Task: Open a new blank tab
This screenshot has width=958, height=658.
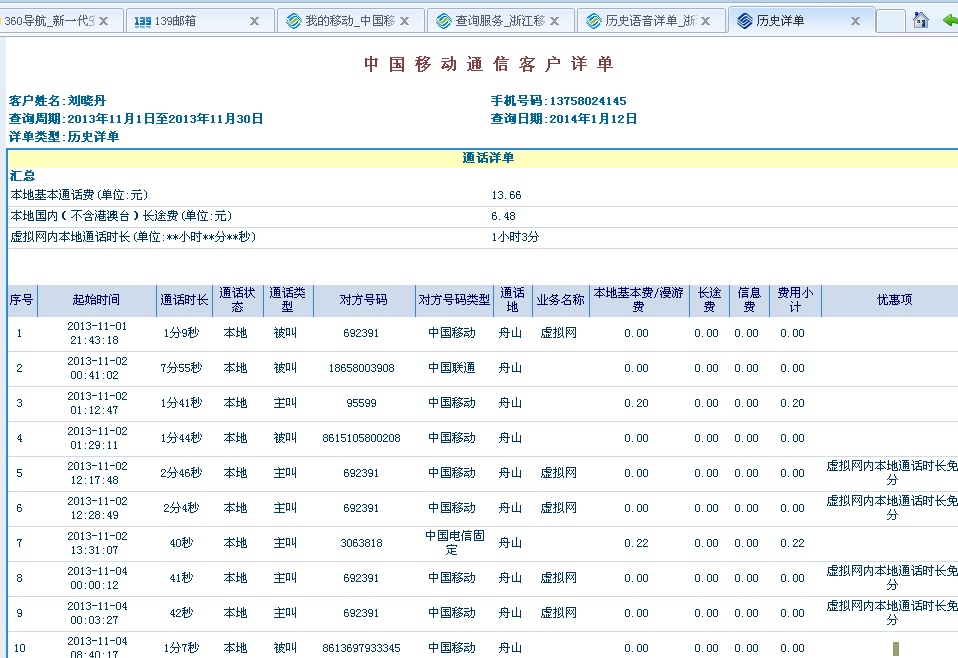Action: point(890,20)
